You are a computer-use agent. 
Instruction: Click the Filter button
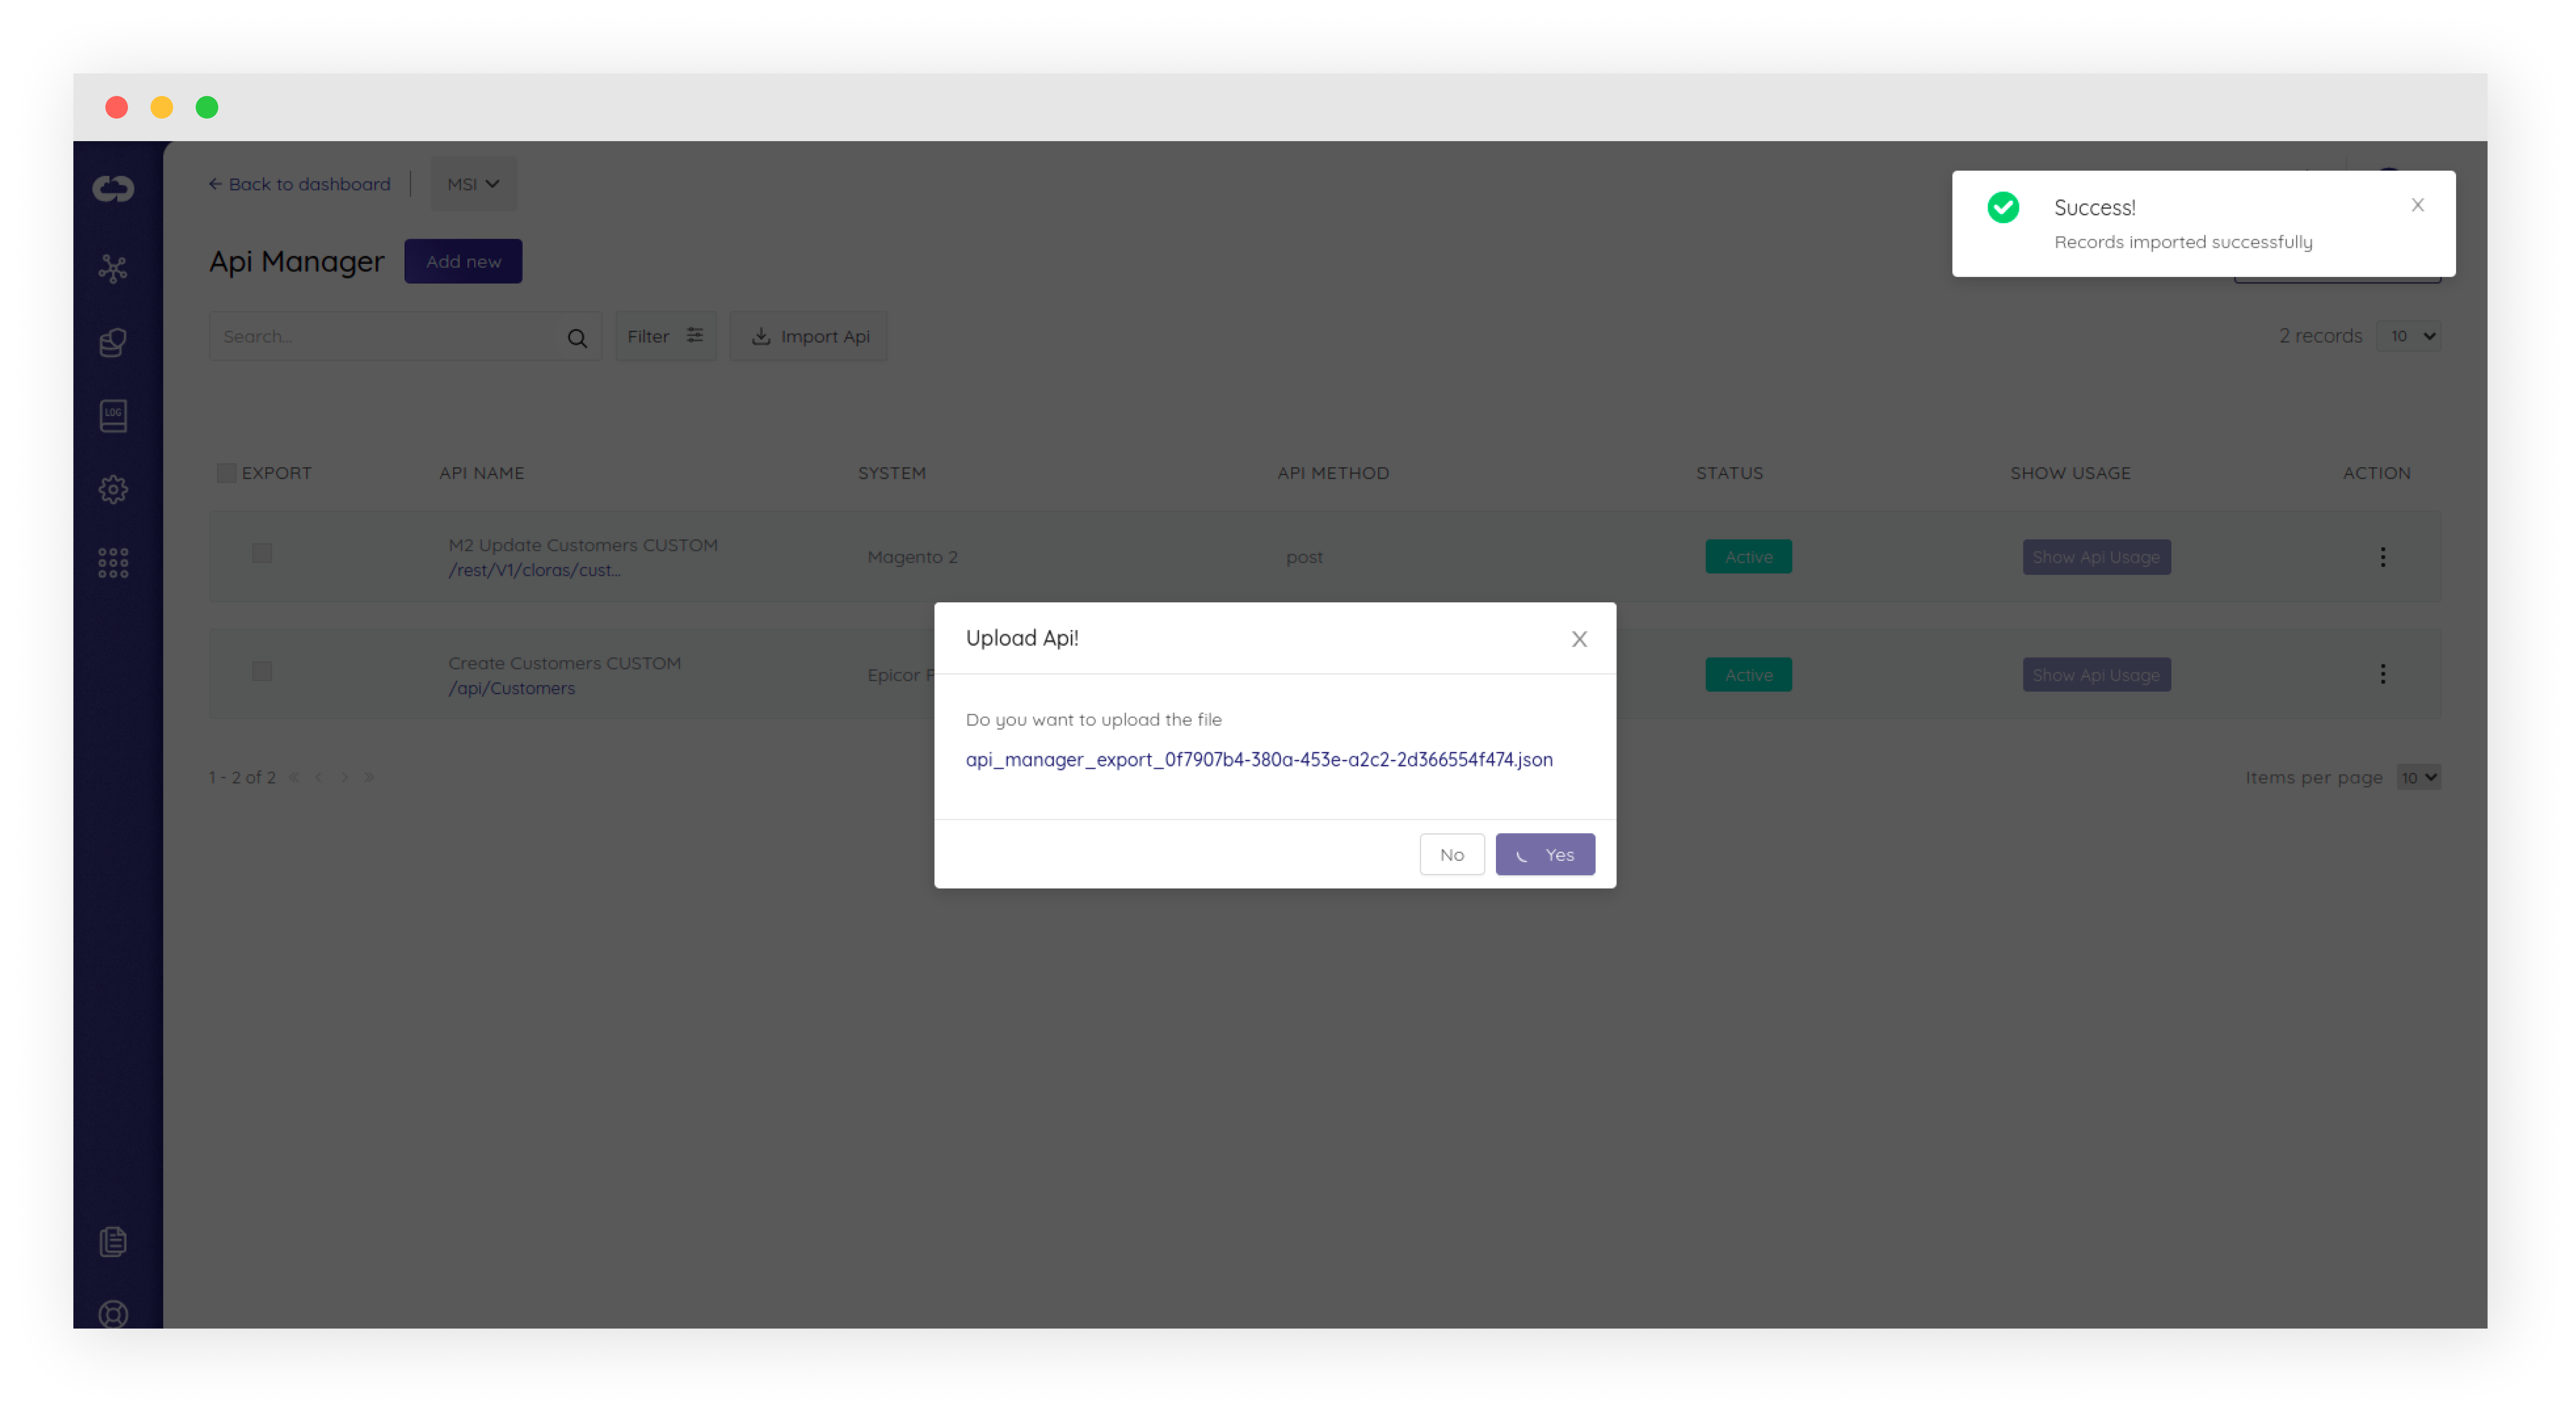tap(665, 336)
